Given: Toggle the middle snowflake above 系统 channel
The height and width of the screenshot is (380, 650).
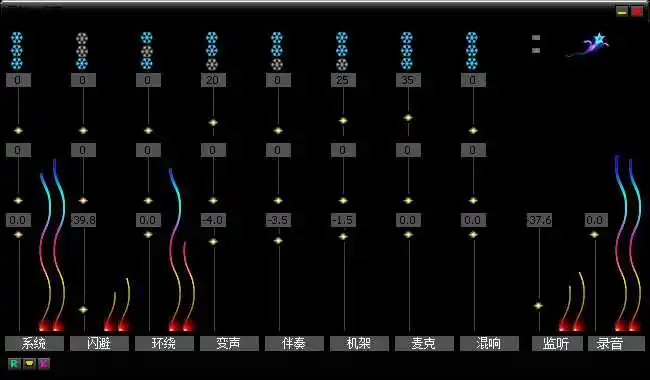Looking at the screenshot, I should 17,51.
